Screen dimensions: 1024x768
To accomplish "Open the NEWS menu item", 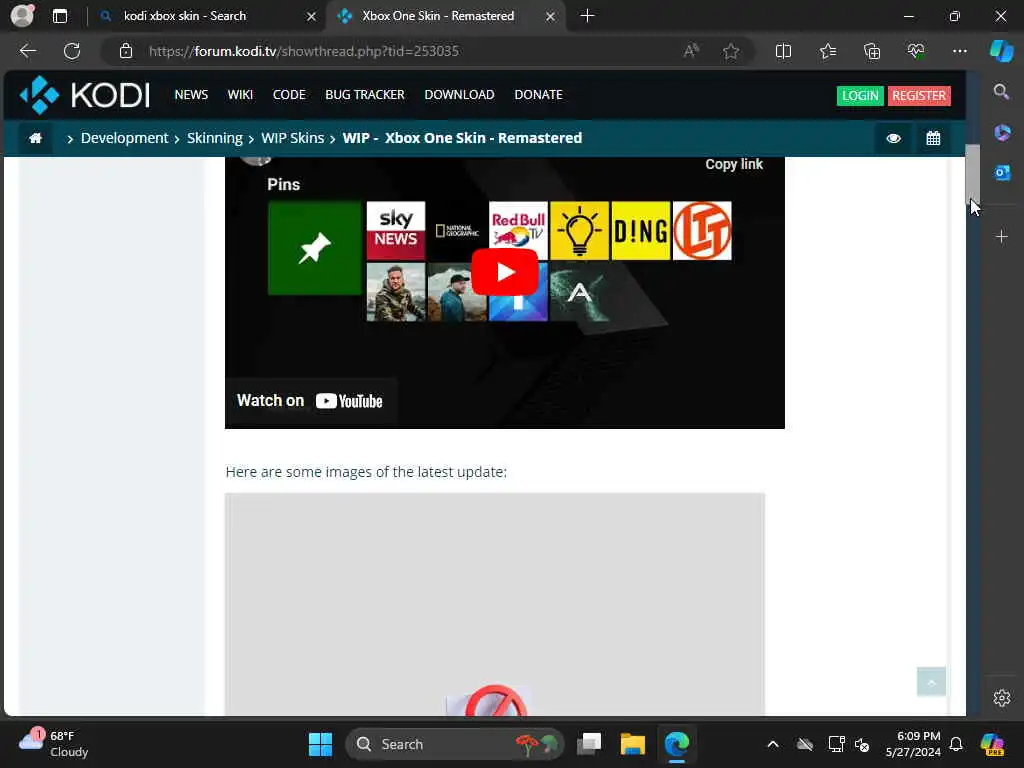I will pos(191,95).
